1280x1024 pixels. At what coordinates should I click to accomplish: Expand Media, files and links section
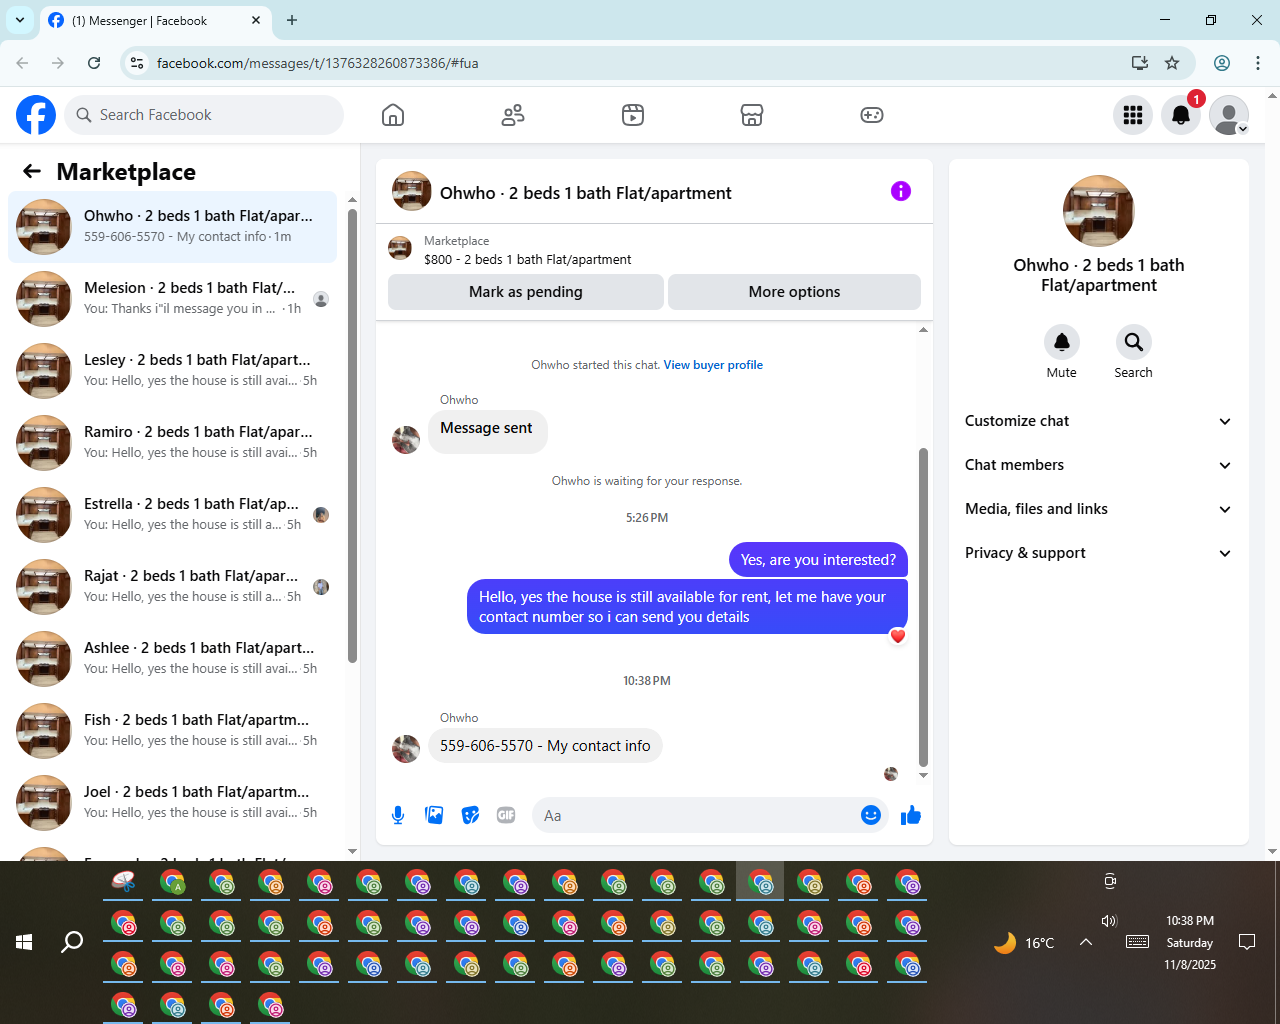tap(1099, 509)
